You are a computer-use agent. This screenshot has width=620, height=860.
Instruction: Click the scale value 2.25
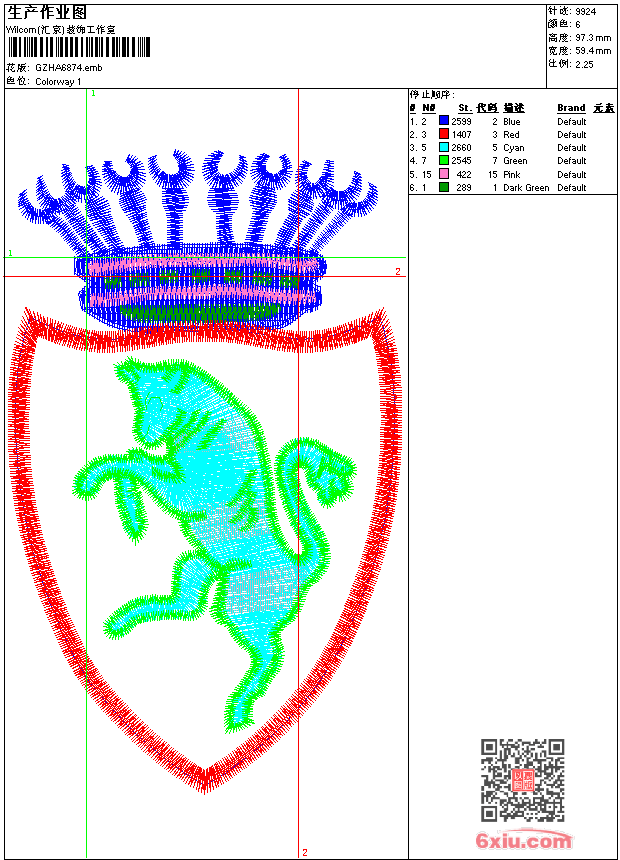pyautogui.click(x=584, y=64)
